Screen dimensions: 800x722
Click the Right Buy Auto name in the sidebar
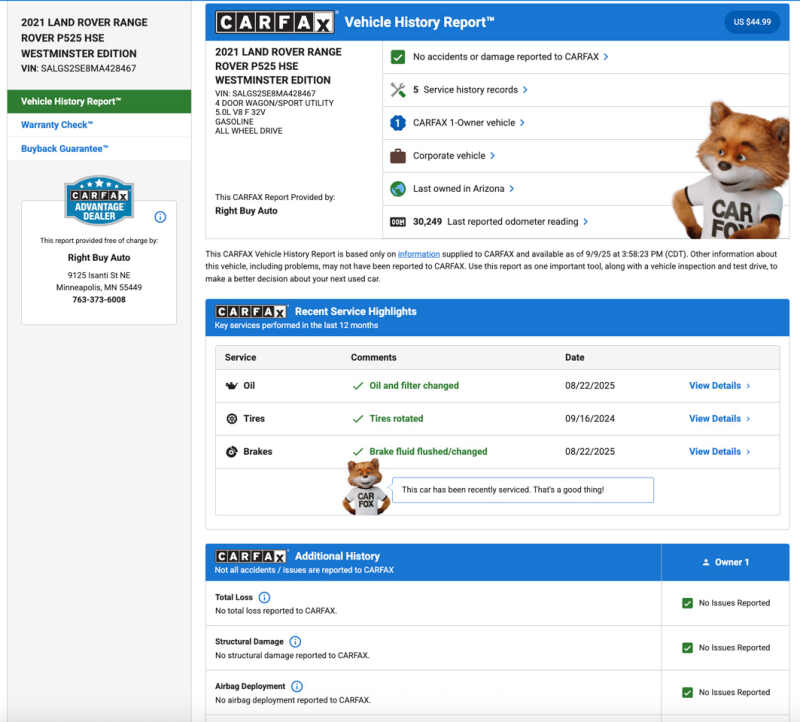click(99, 258)
